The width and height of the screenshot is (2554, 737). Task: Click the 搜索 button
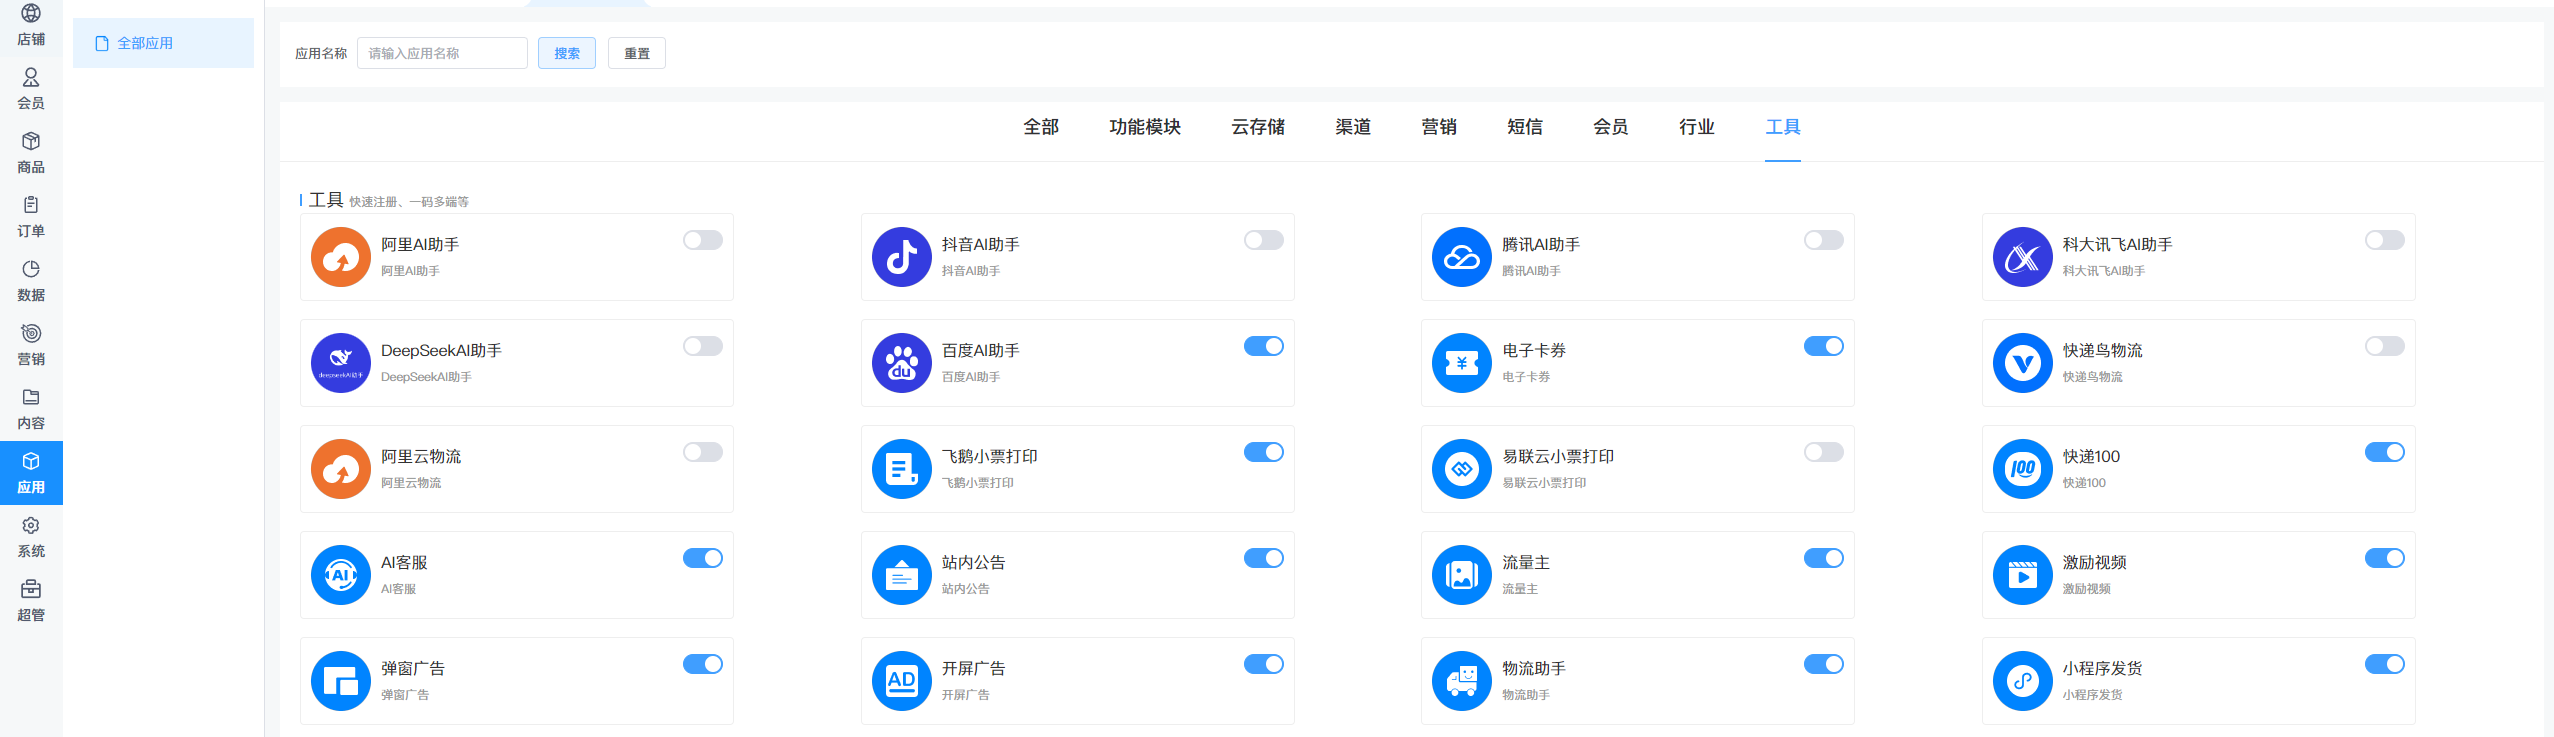tap(567, 53)
